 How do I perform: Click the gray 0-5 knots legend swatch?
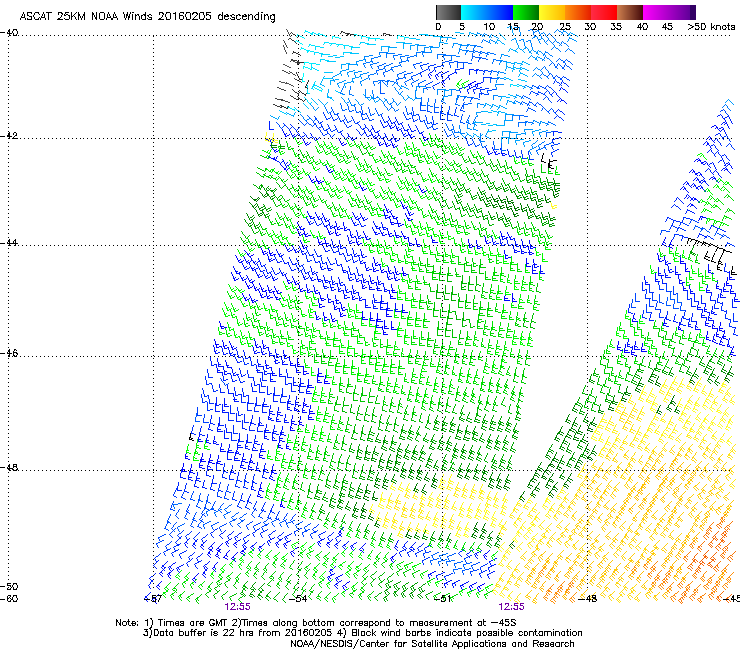[448, 12]
